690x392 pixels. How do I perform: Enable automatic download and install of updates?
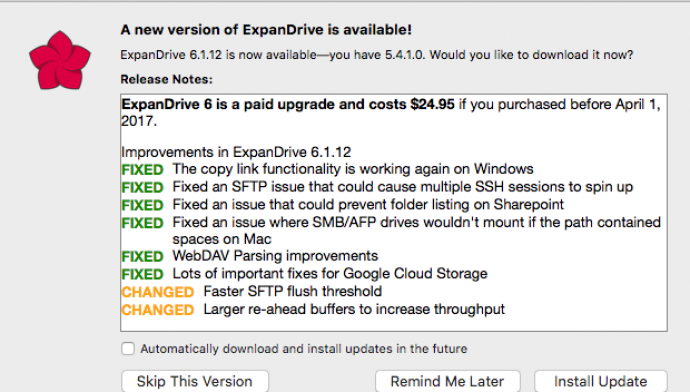coord(128,348)
